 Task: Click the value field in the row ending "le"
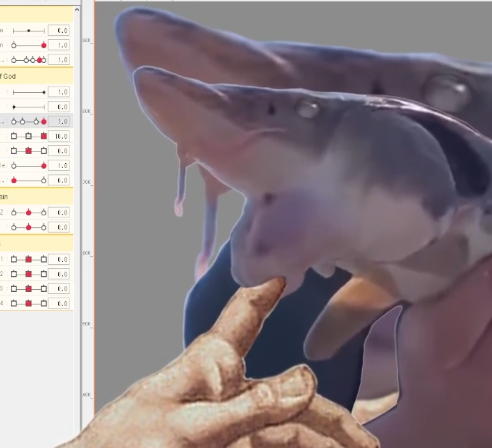(59, 165)
